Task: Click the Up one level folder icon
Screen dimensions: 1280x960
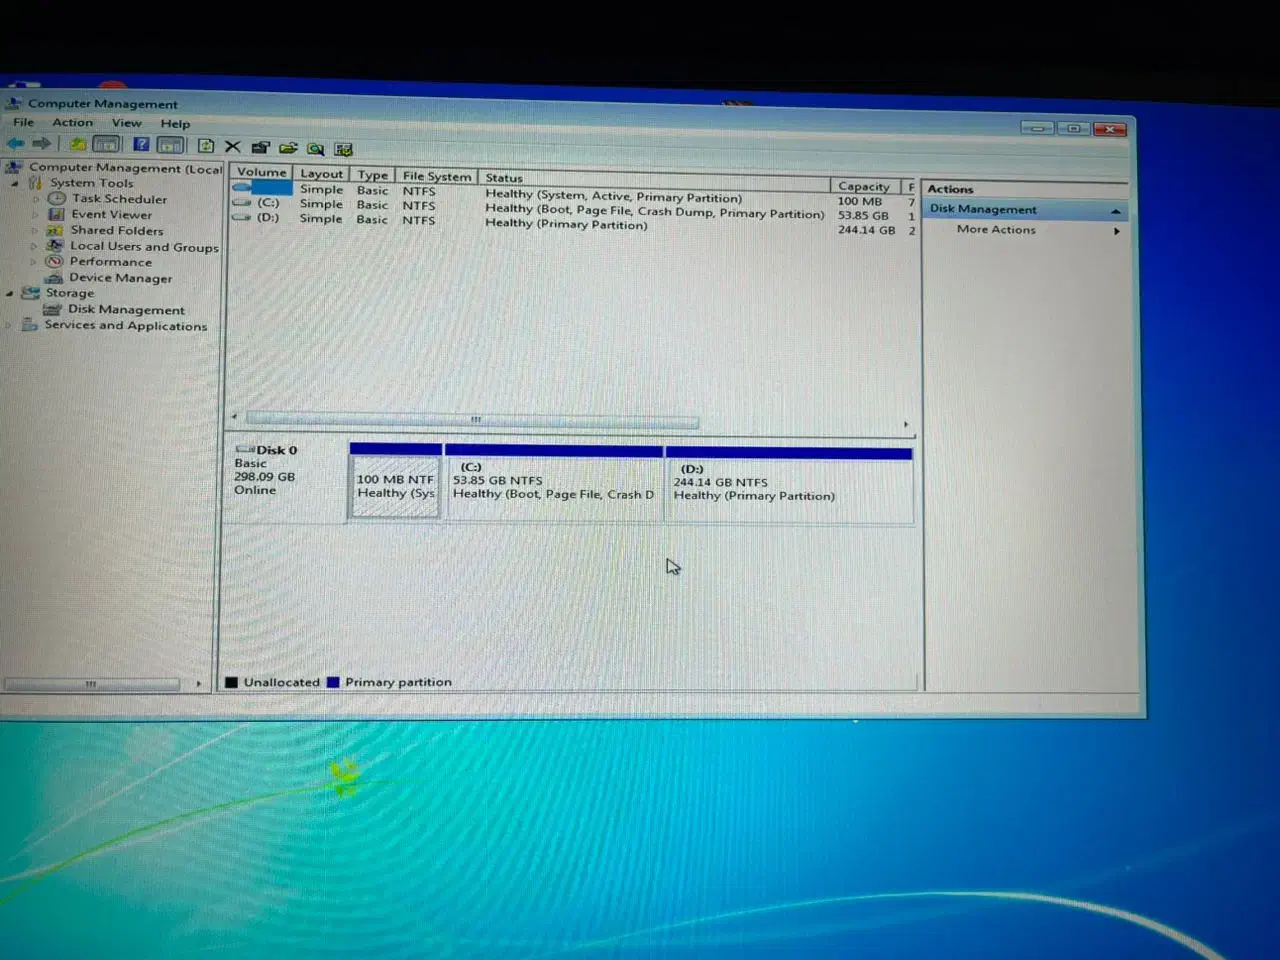Action: pos(78,144)
